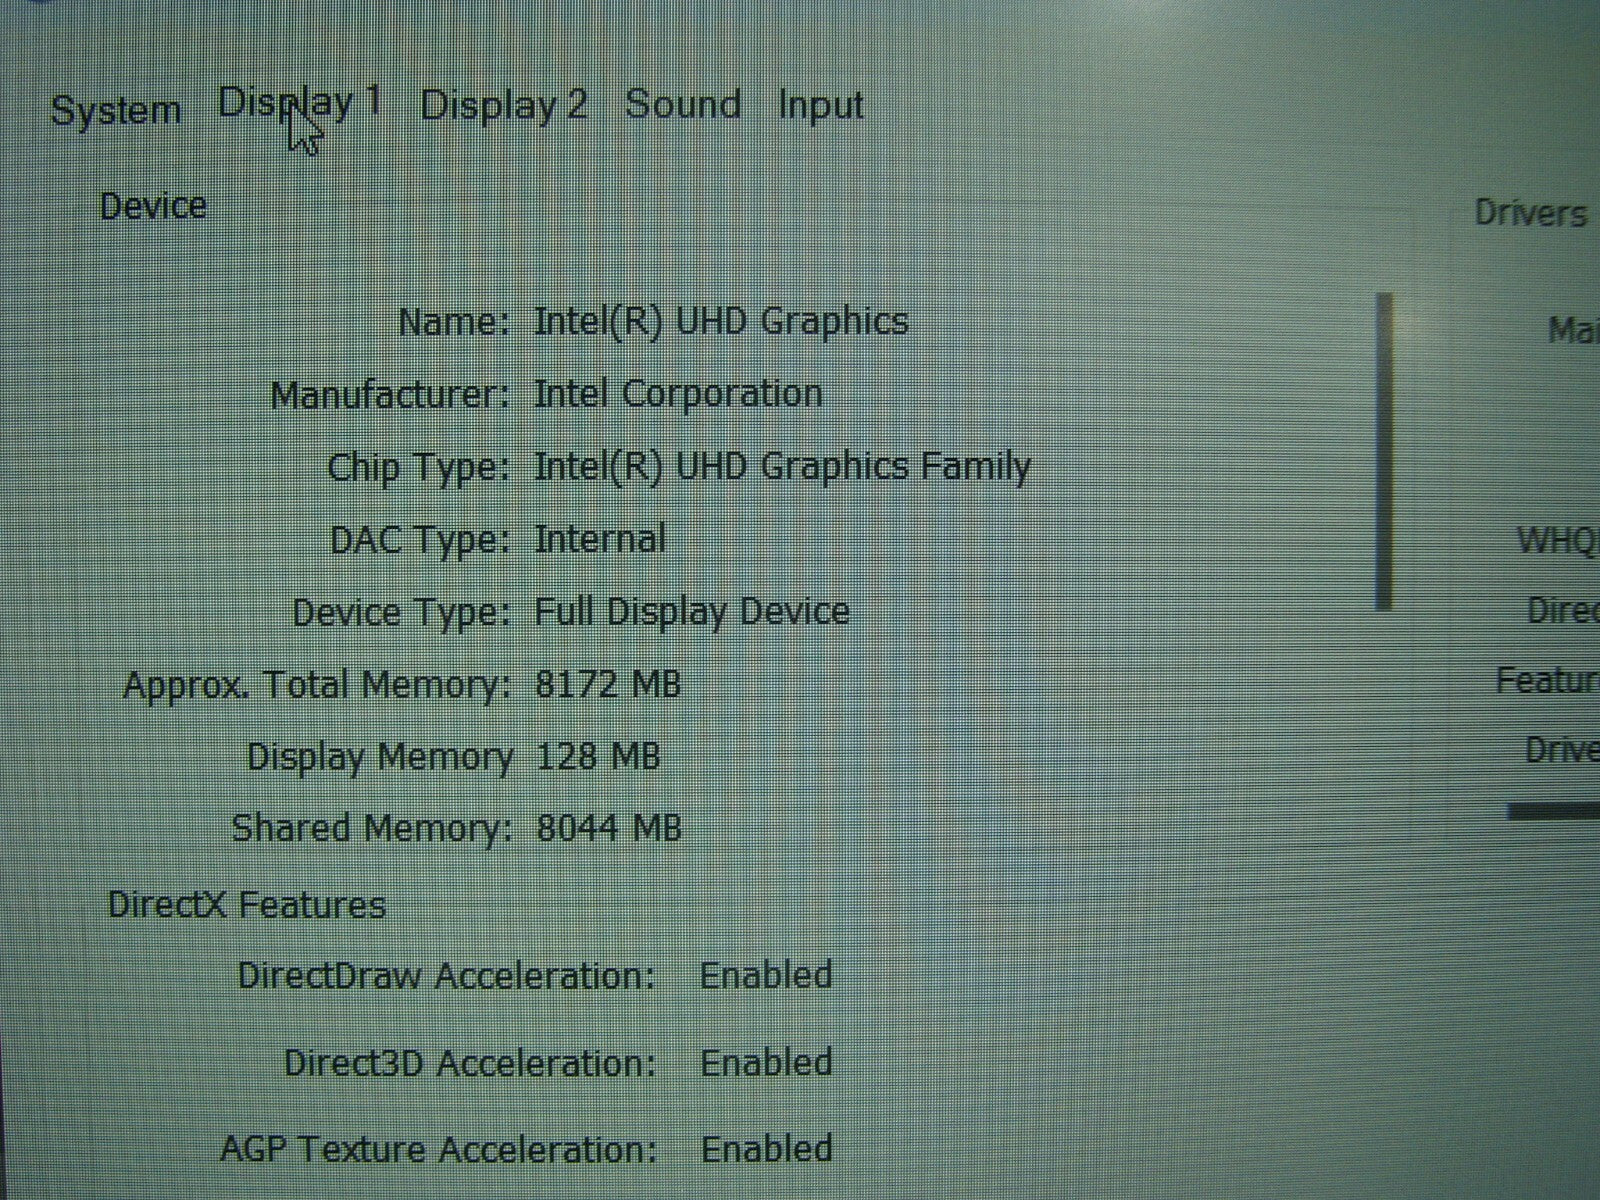Click the 128 MB display memory value
Viewport: 1600px width, 1200px height.
(598, 756)
